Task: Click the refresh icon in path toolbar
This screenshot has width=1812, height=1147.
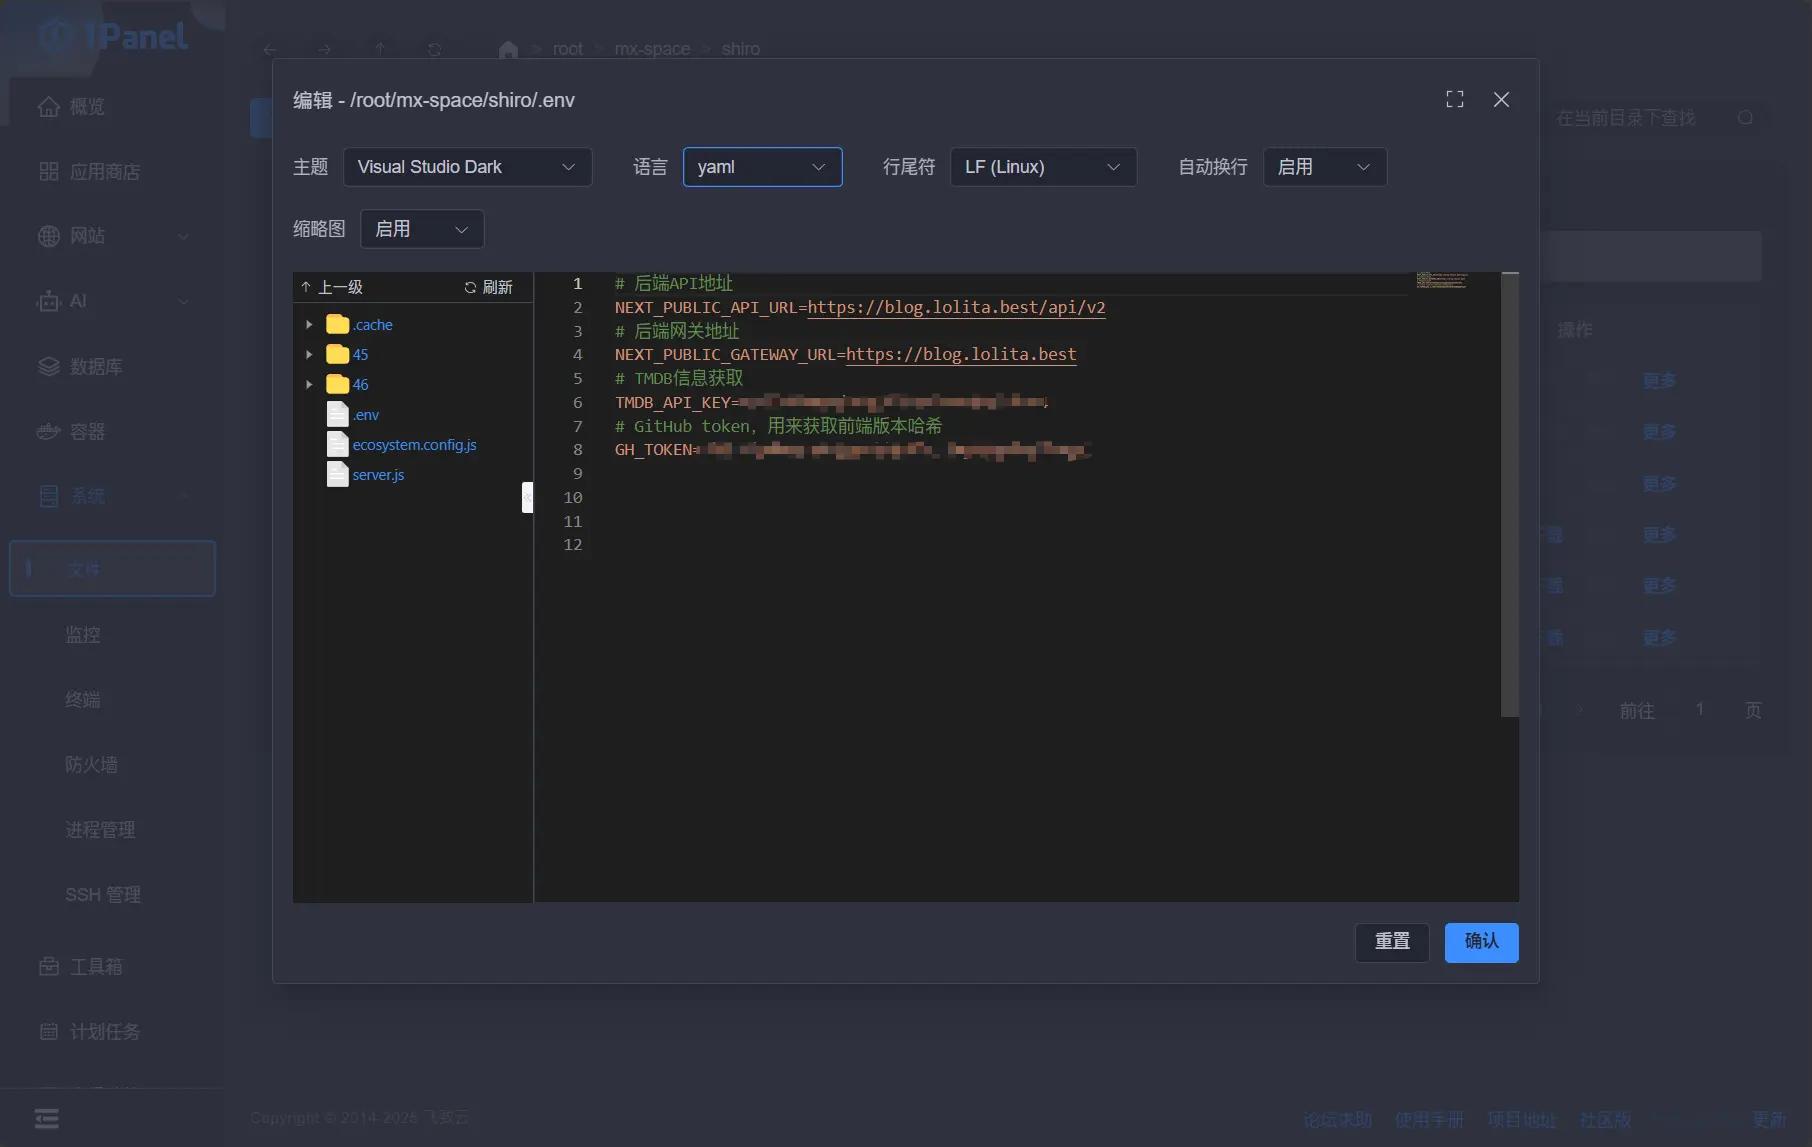Action: (434, 49)
